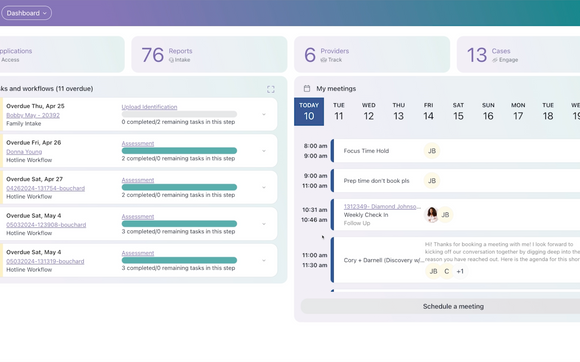
Task: Expand the 04262024-131754-bouchard row chevron
Action: click(x=264, y=187)
